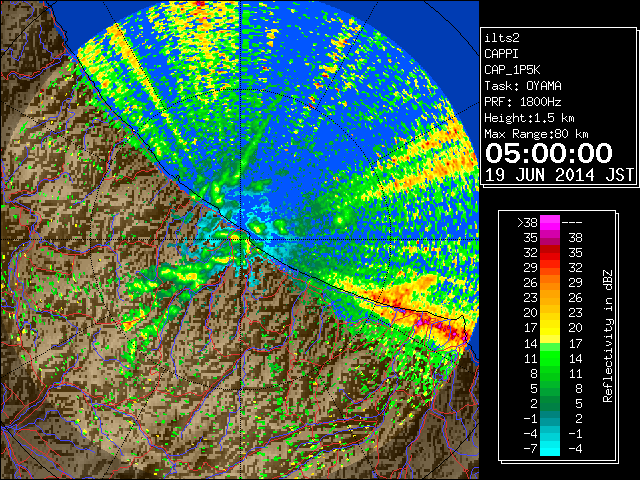
Task: Pick the magenta swatch beside '>38'
Action: [550, 223]
